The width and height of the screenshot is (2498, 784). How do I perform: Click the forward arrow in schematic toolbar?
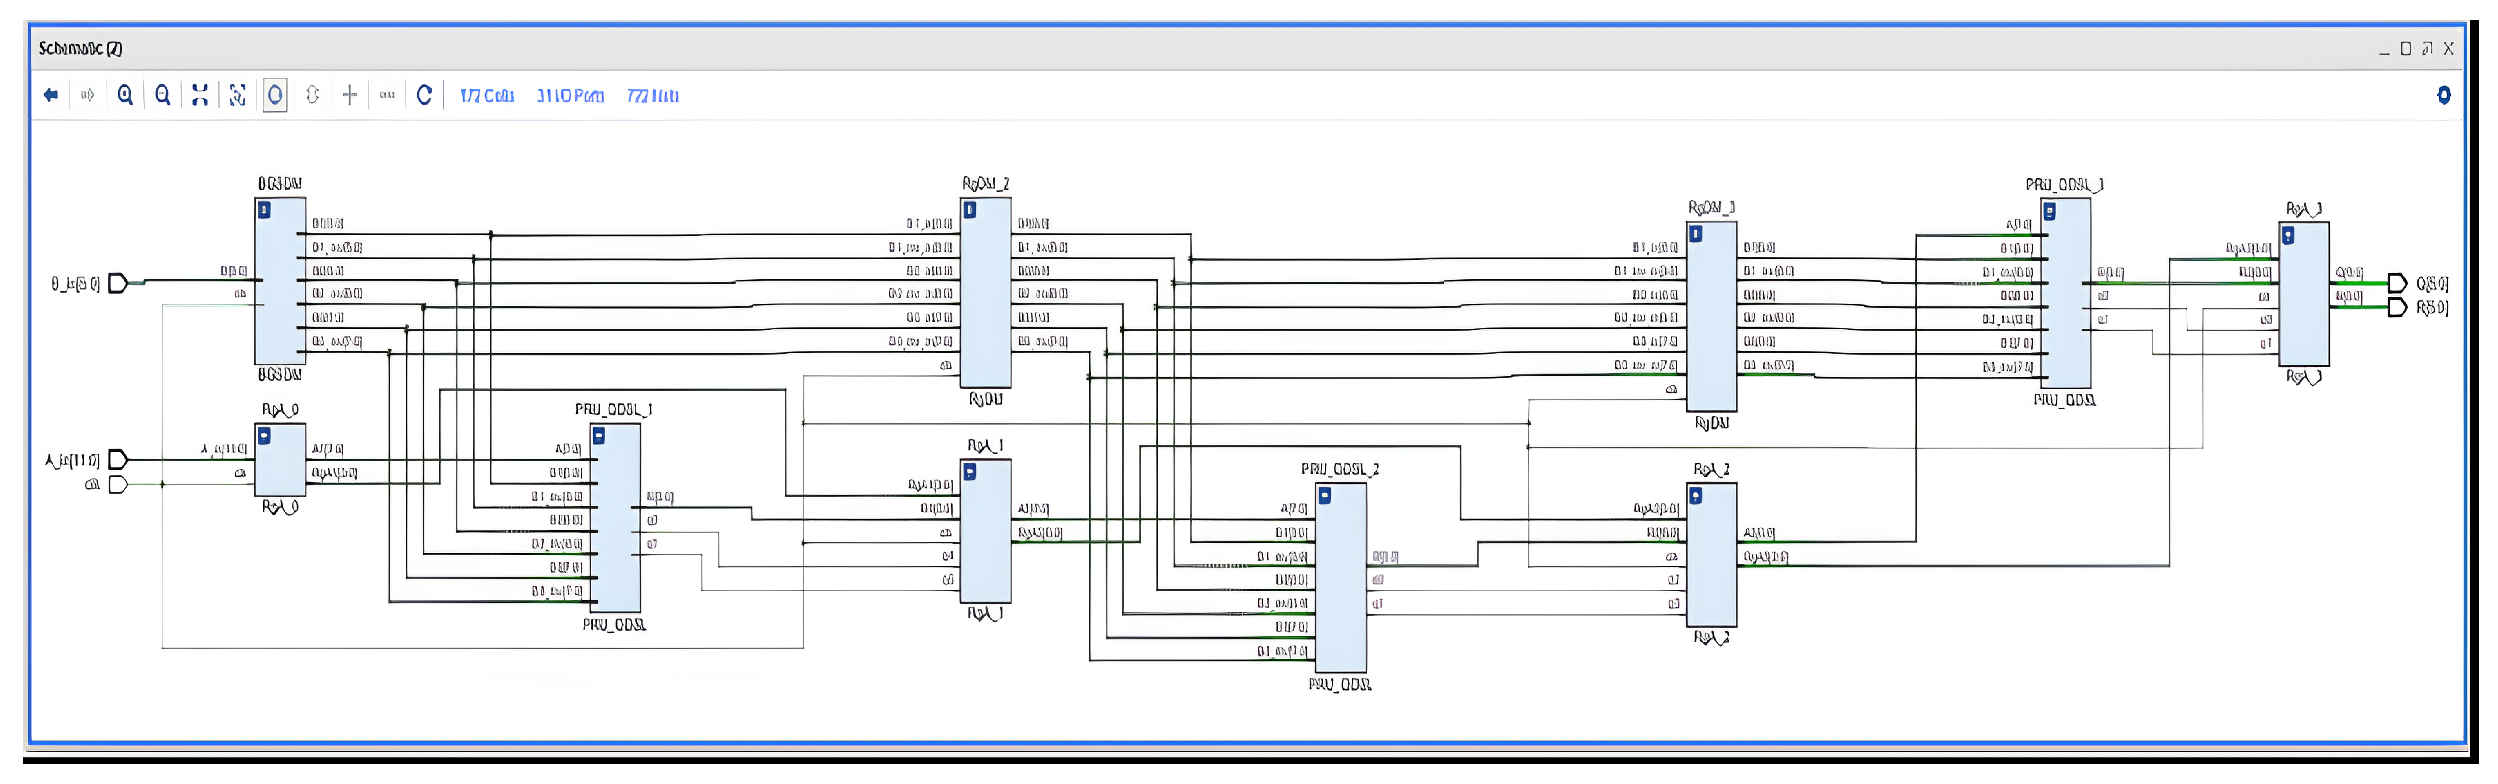(88, 95)
